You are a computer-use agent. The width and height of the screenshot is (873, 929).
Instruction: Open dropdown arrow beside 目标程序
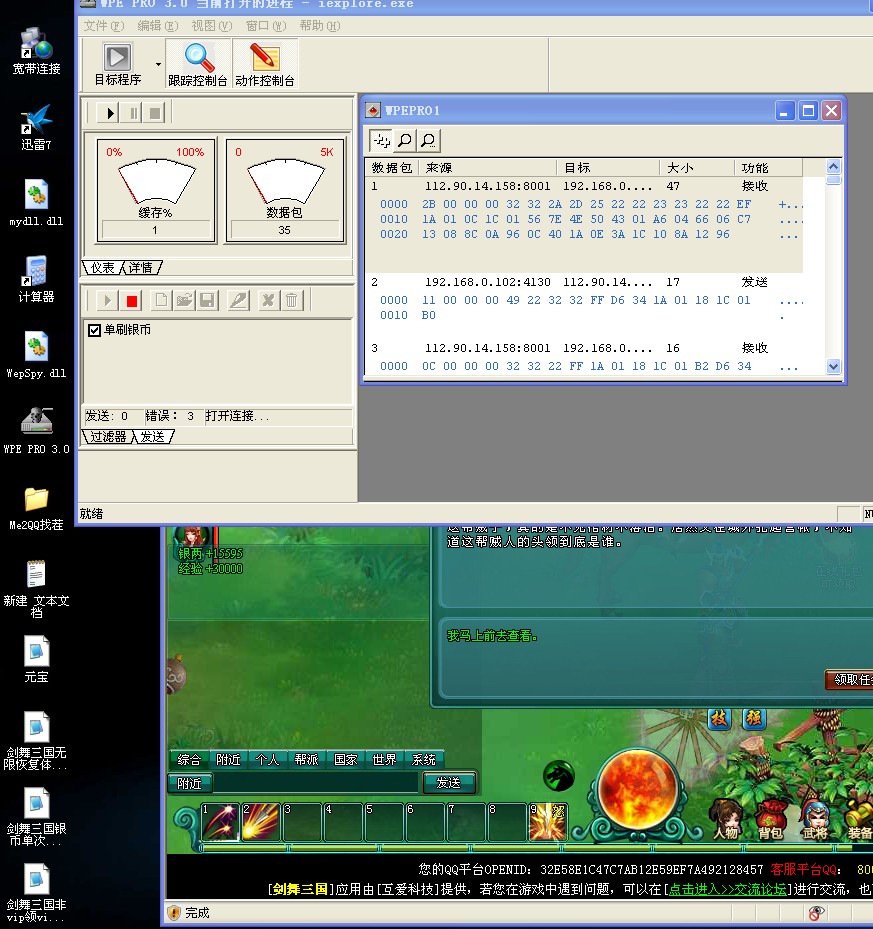coord(158,64)
